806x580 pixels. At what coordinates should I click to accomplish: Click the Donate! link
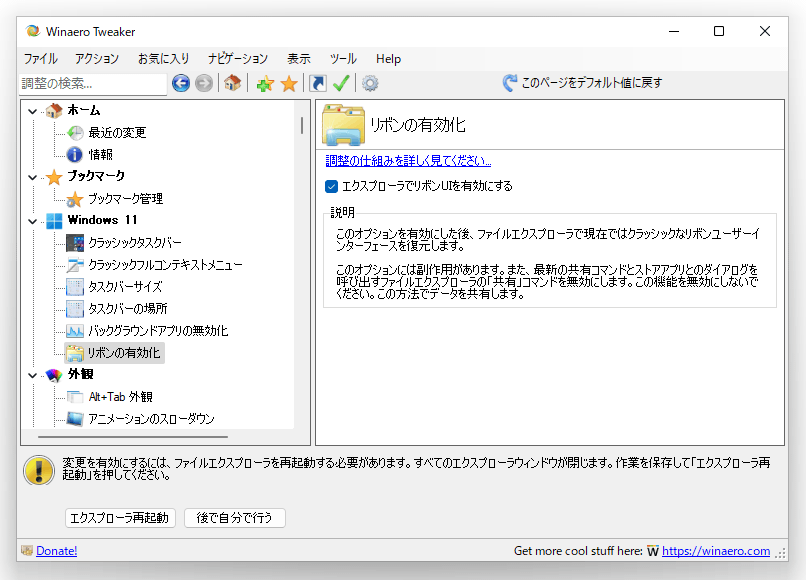[x=57, y=551]
